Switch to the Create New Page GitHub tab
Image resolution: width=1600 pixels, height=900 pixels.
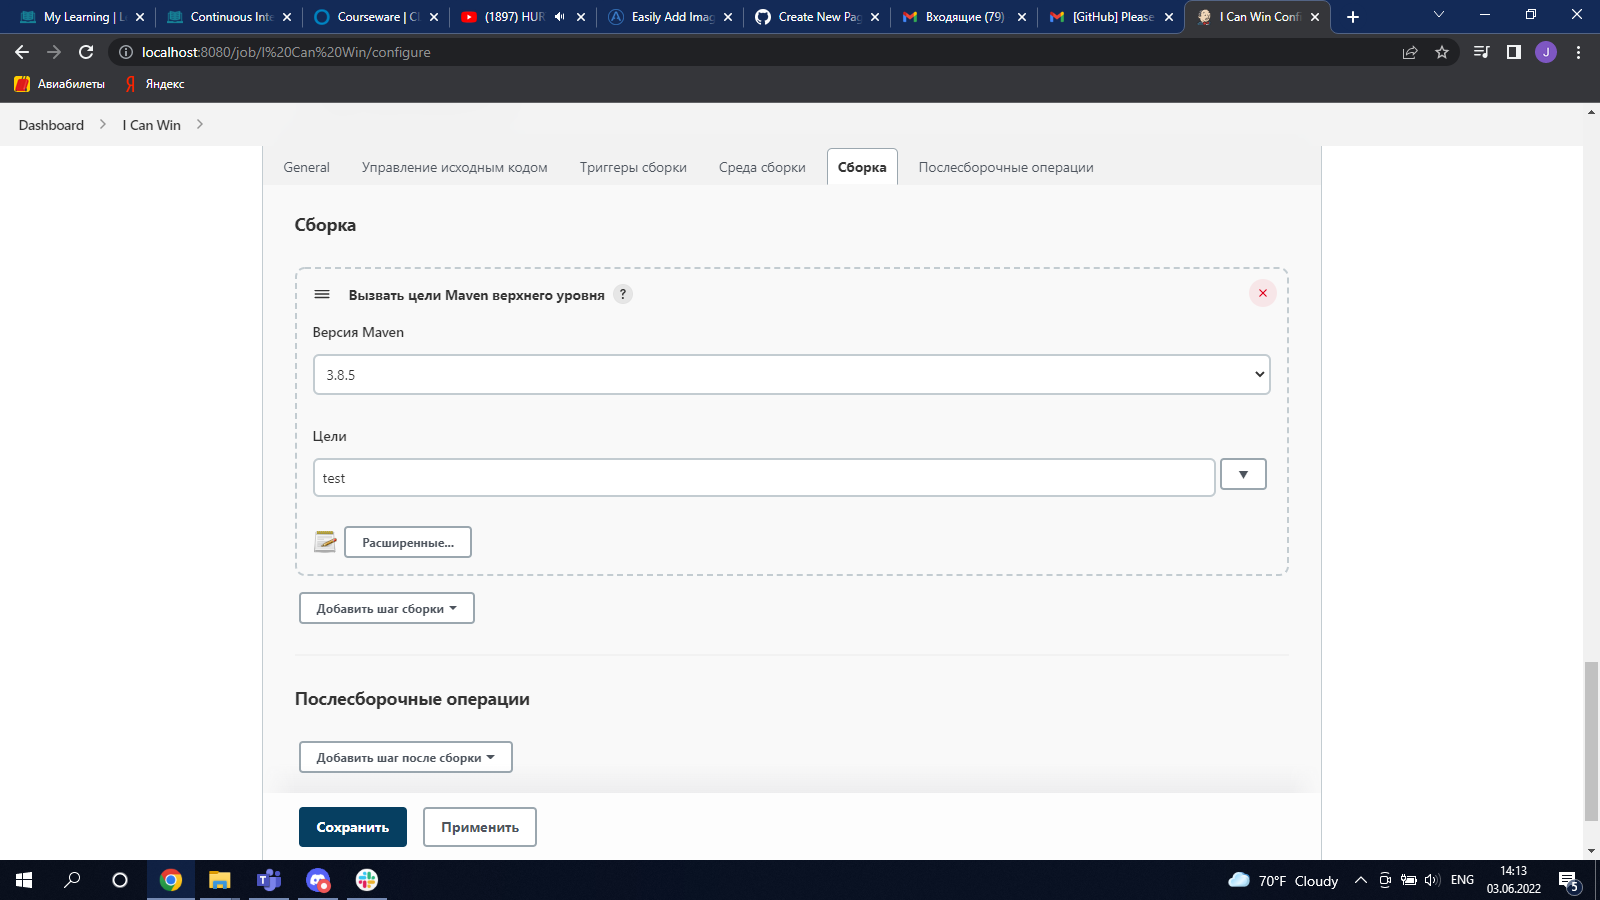817,17
